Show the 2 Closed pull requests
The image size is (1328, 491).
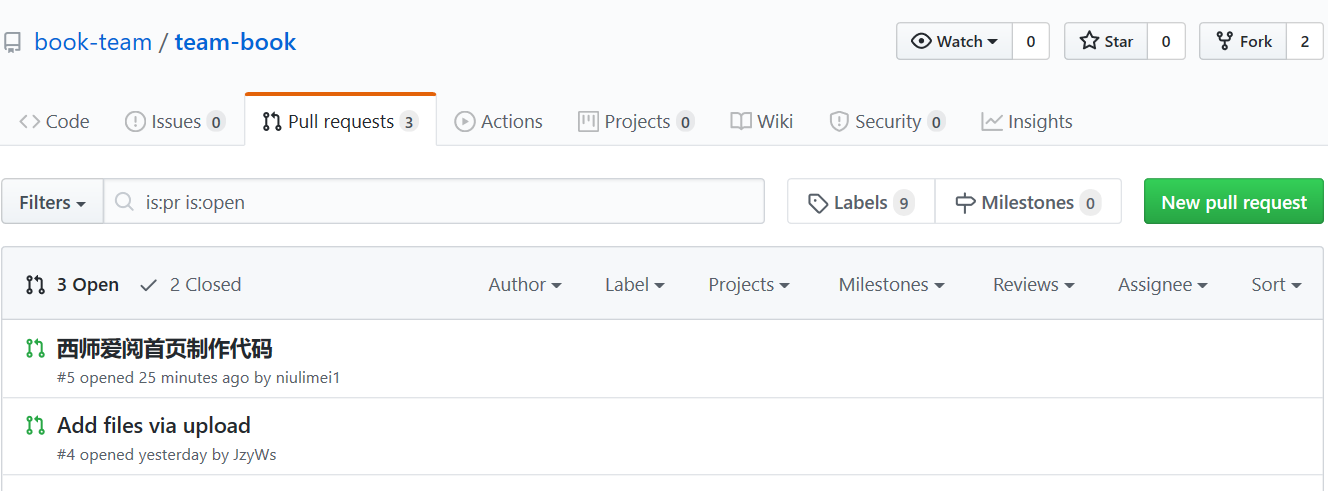coord(191,285)
